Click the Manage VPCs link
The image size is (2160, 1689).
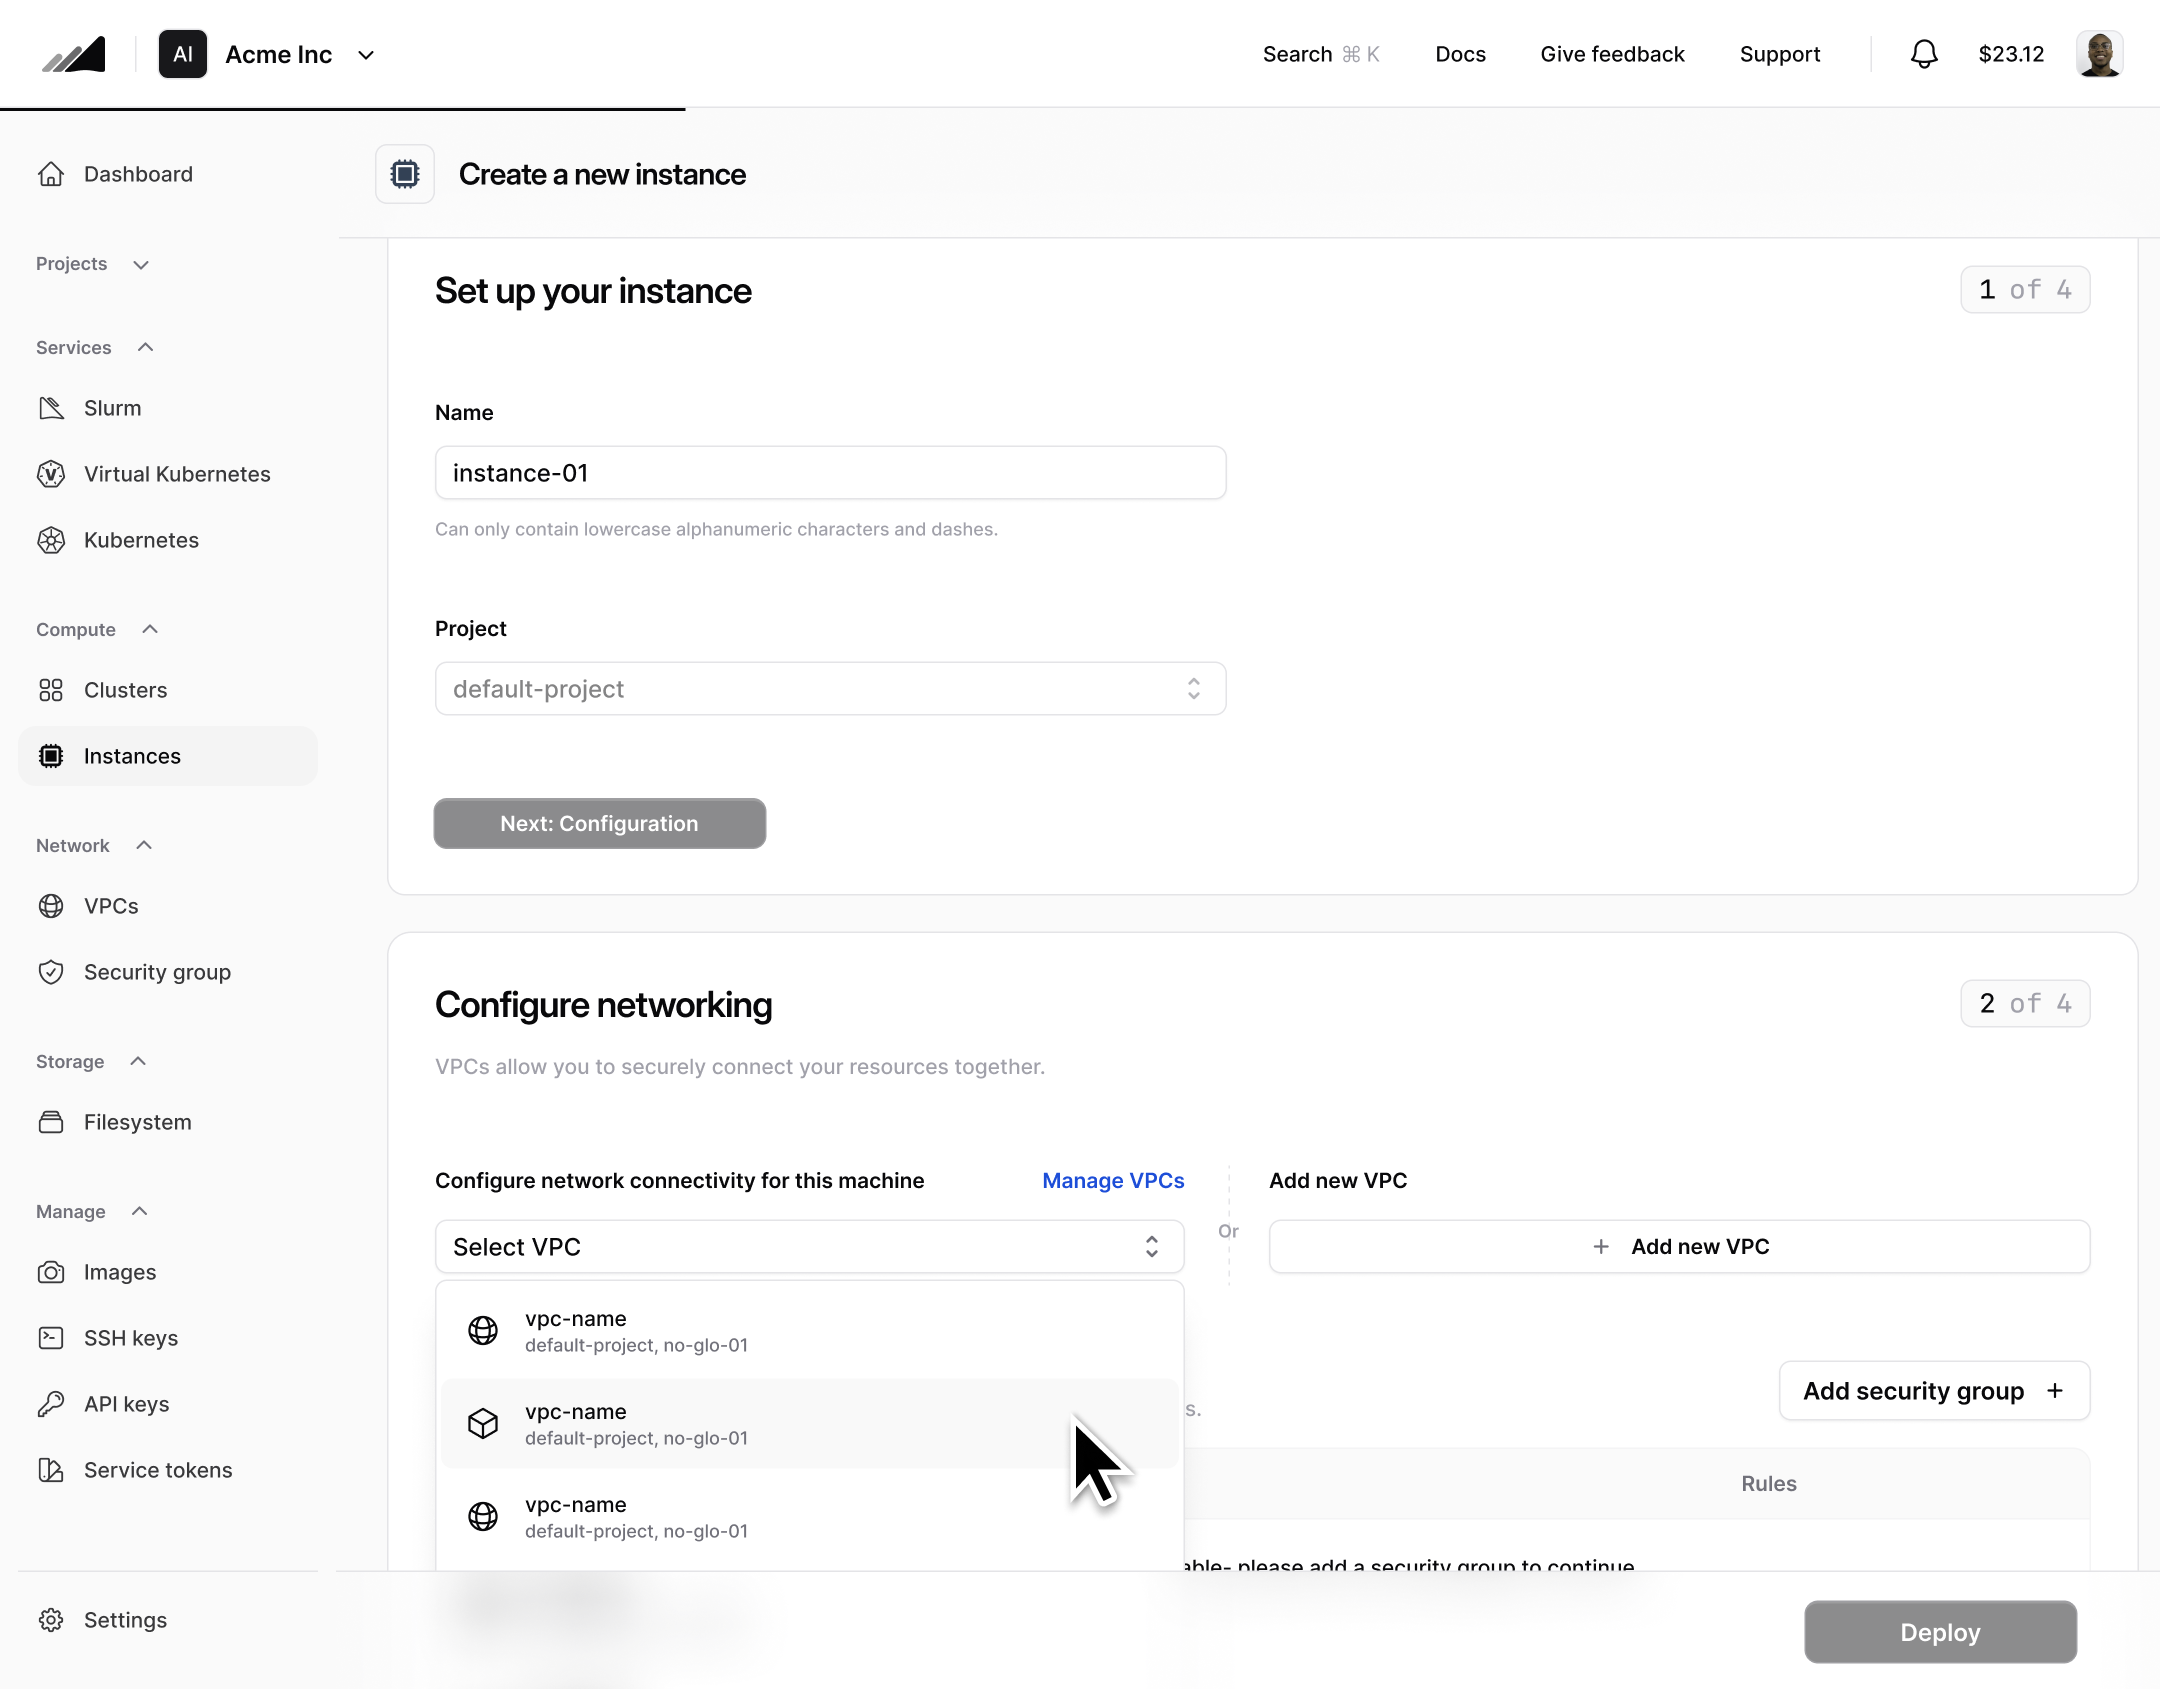1113,1180
